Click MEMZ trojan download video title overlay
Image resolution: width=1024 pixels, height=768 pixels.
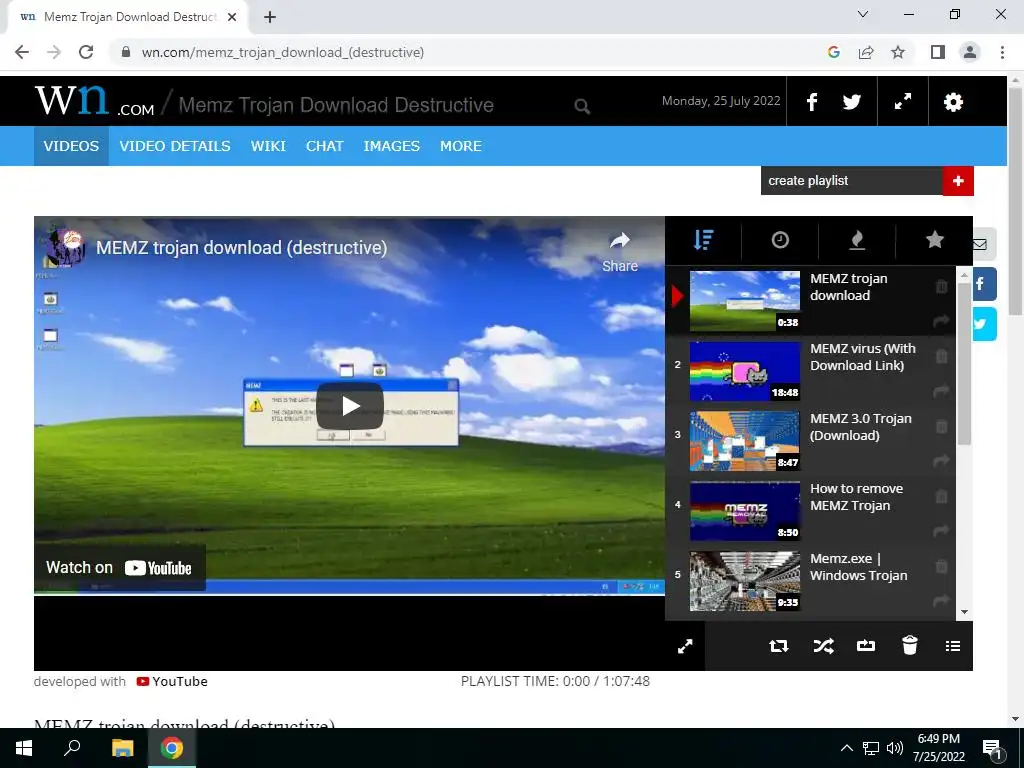tap(242, 248)
